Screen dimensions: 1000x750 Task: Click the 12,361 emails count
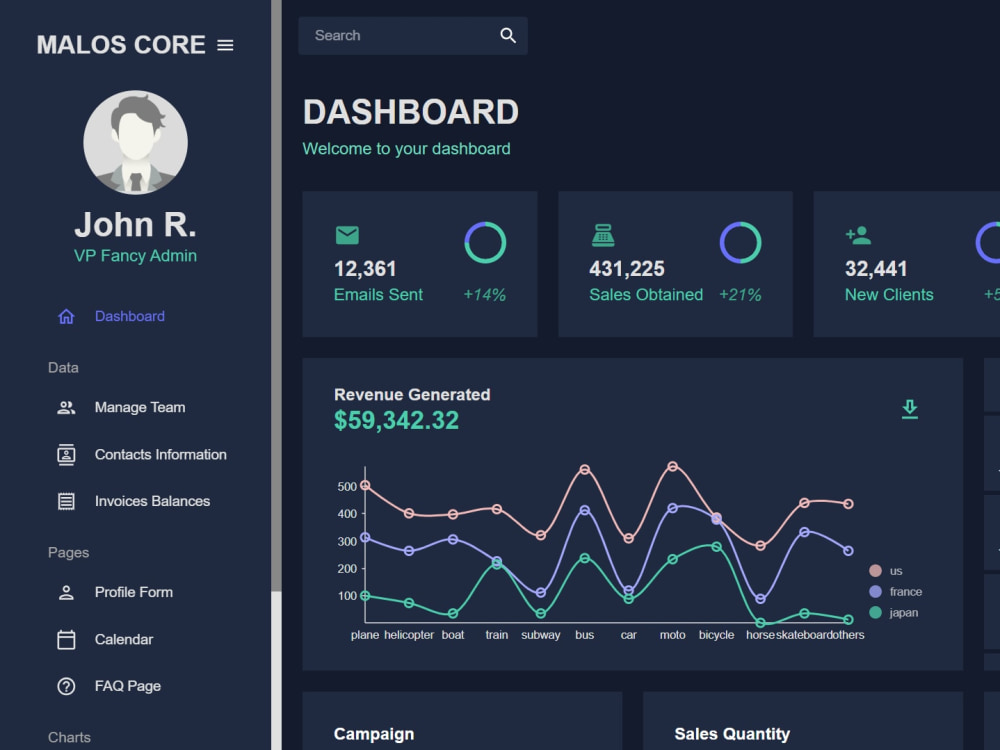pyautogui.click(x=365, y=268)
